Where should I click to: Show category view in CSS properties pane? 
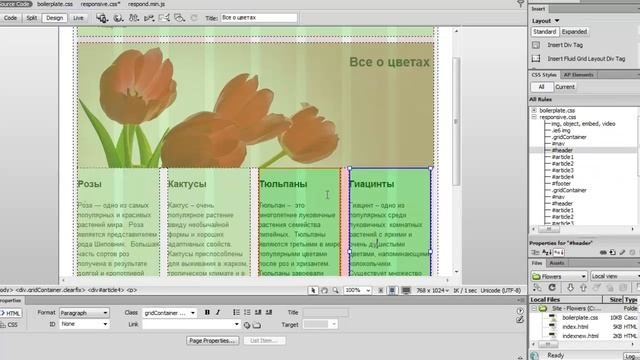coord(534,253)
